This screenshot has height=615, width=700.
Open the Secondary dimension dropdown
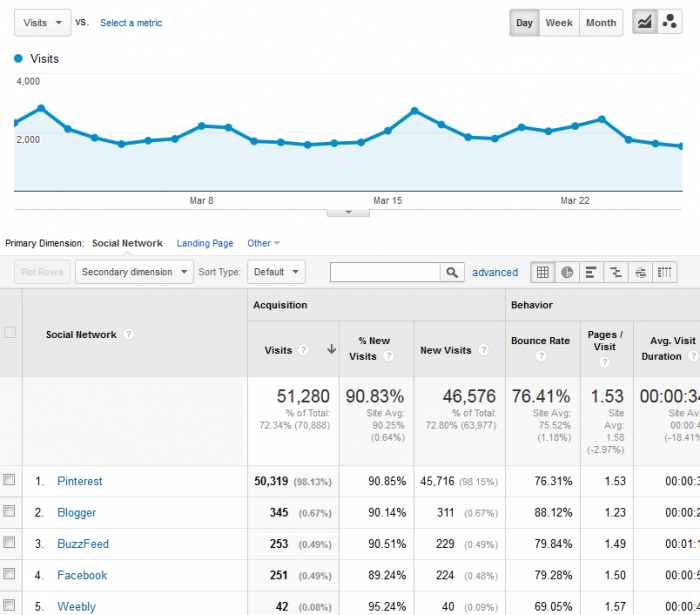click(x=134, y=272)
